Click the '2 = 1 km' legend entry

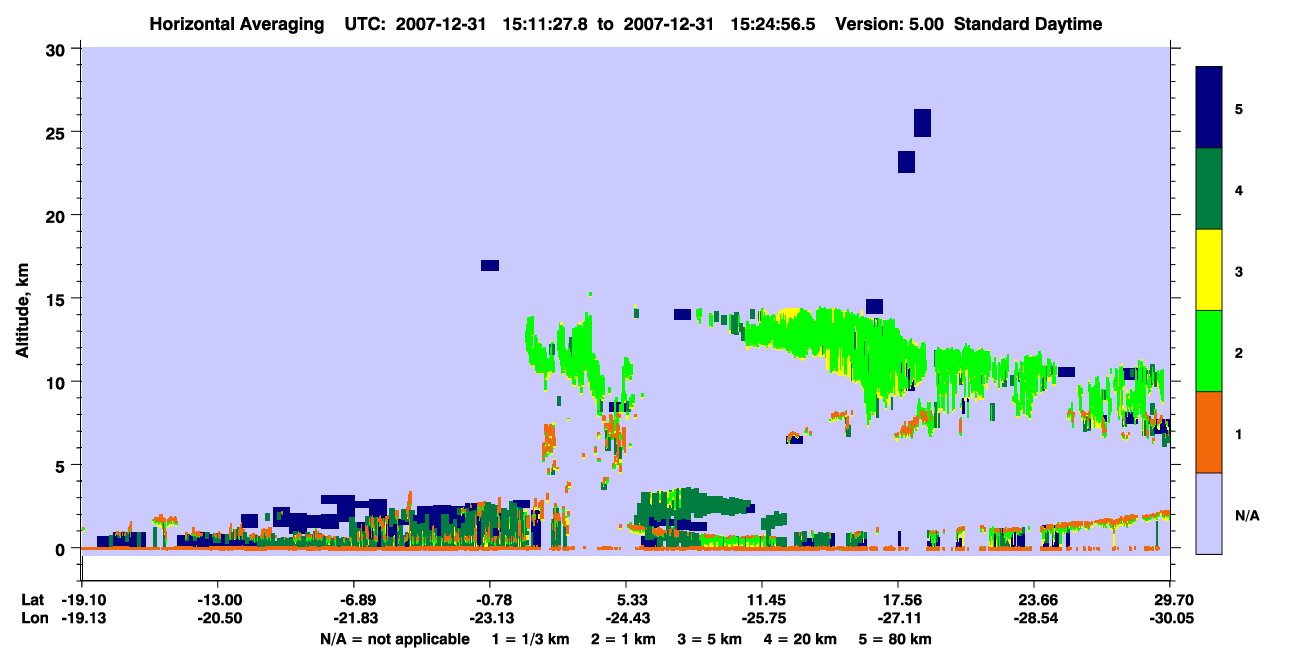click(x=623, y=638)
